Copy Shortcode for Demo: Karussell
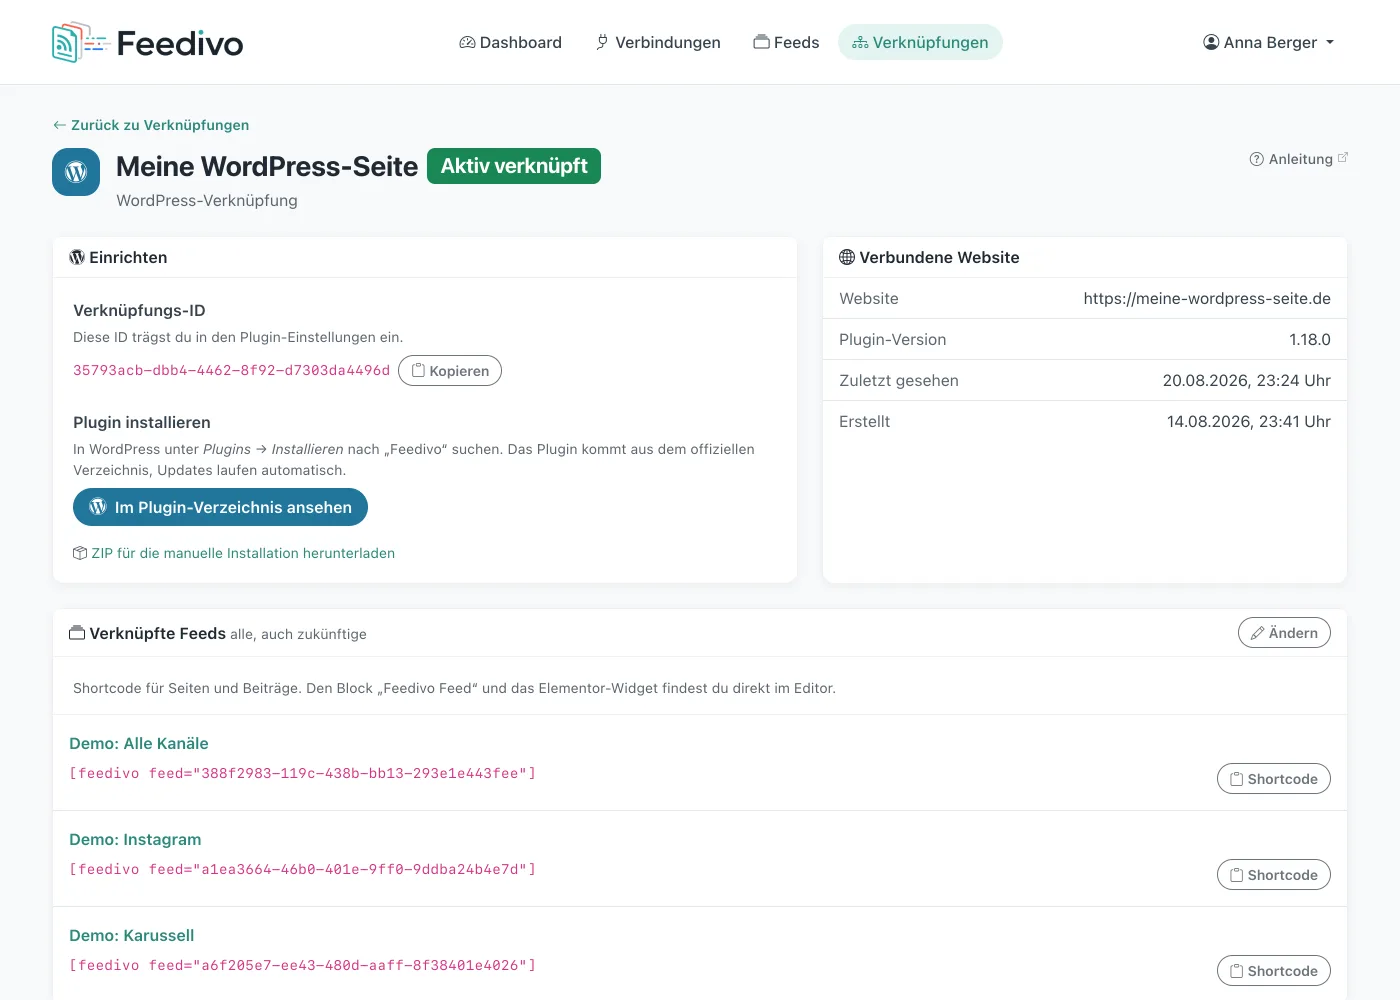Image resolution: width=1400 pixels, height=1000 pixels. tap(1274, 971)
